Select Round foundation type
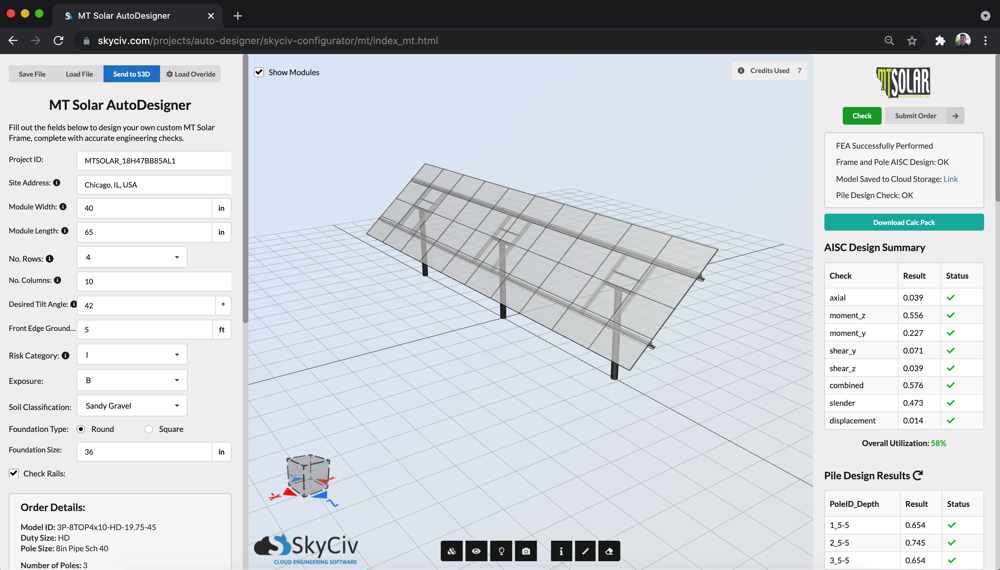 point(81,429)
